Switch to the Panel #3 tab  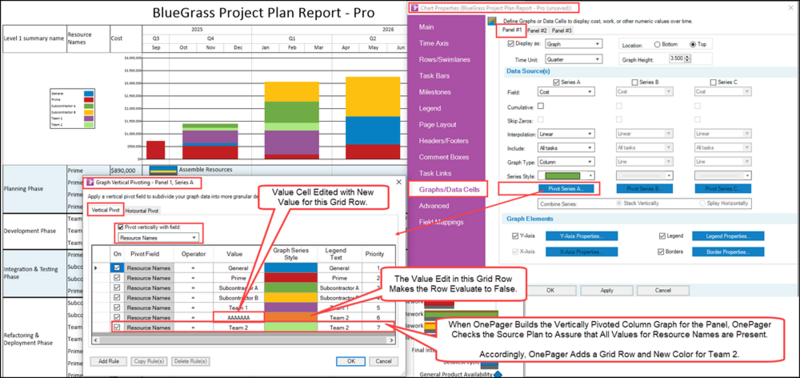562,31
